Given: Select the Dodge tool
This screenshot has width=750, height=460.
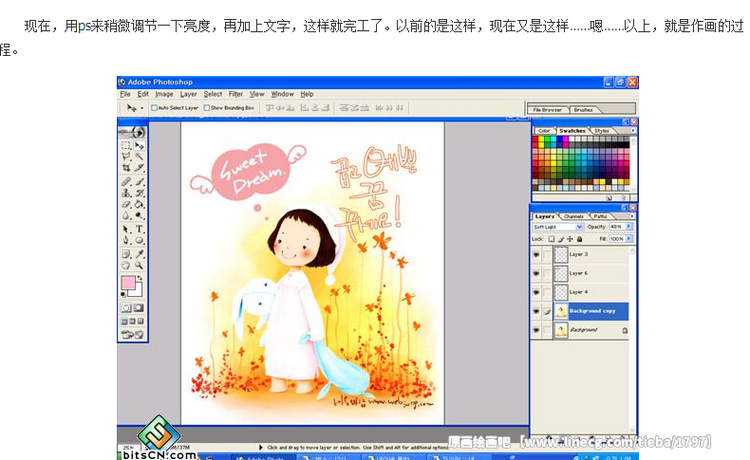Looking at the screenshot, I should tap(139, 215).
